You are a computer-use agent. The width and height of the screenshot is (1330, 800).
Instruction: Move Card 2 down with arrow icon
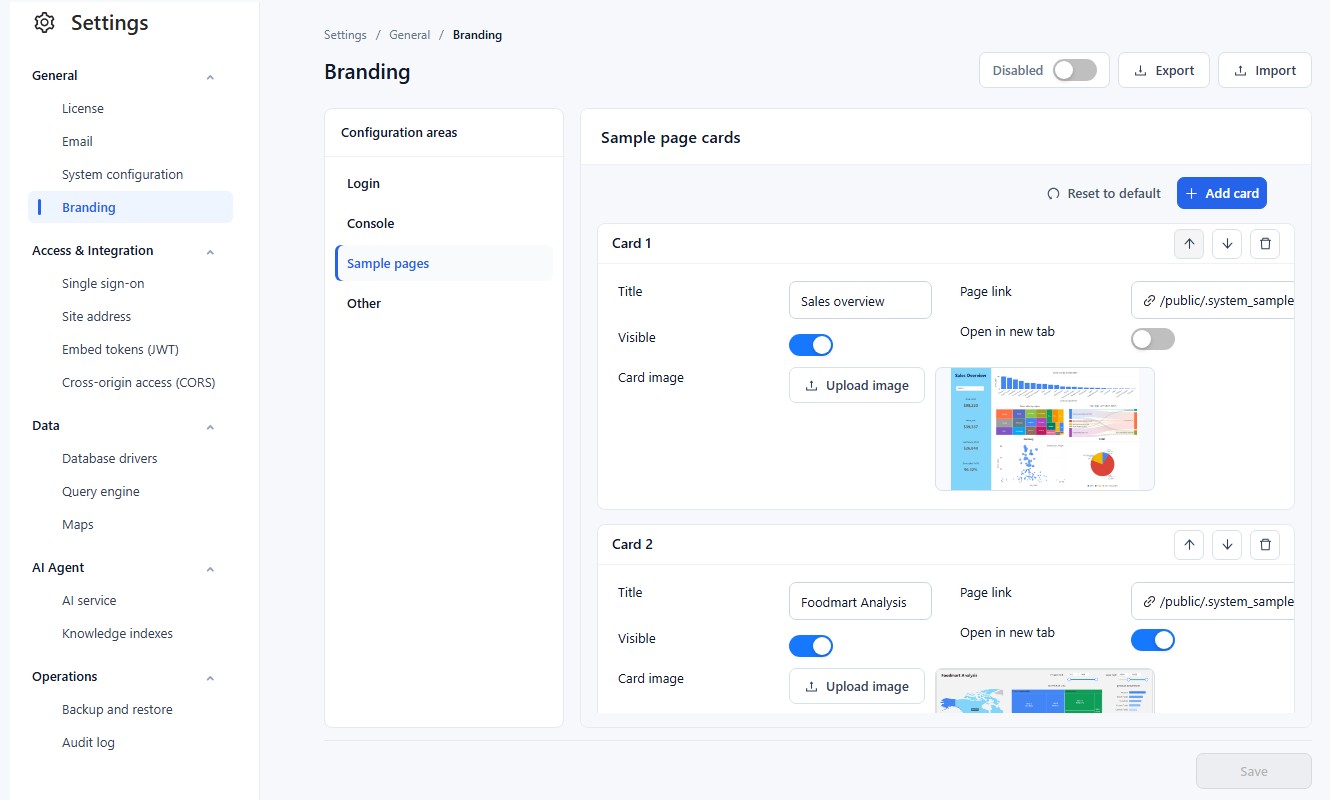[1227, 544]
